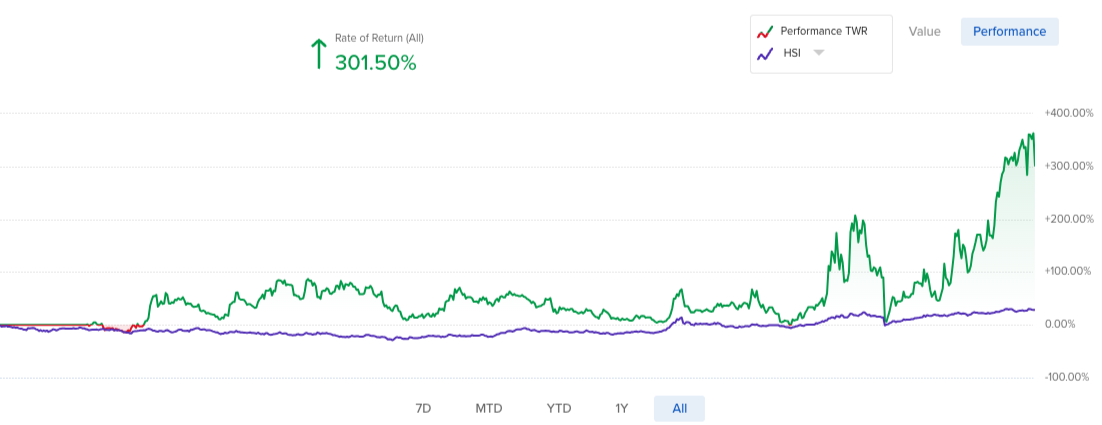Select the Performance tab
1102x425 pixels.
point(1009,31)
